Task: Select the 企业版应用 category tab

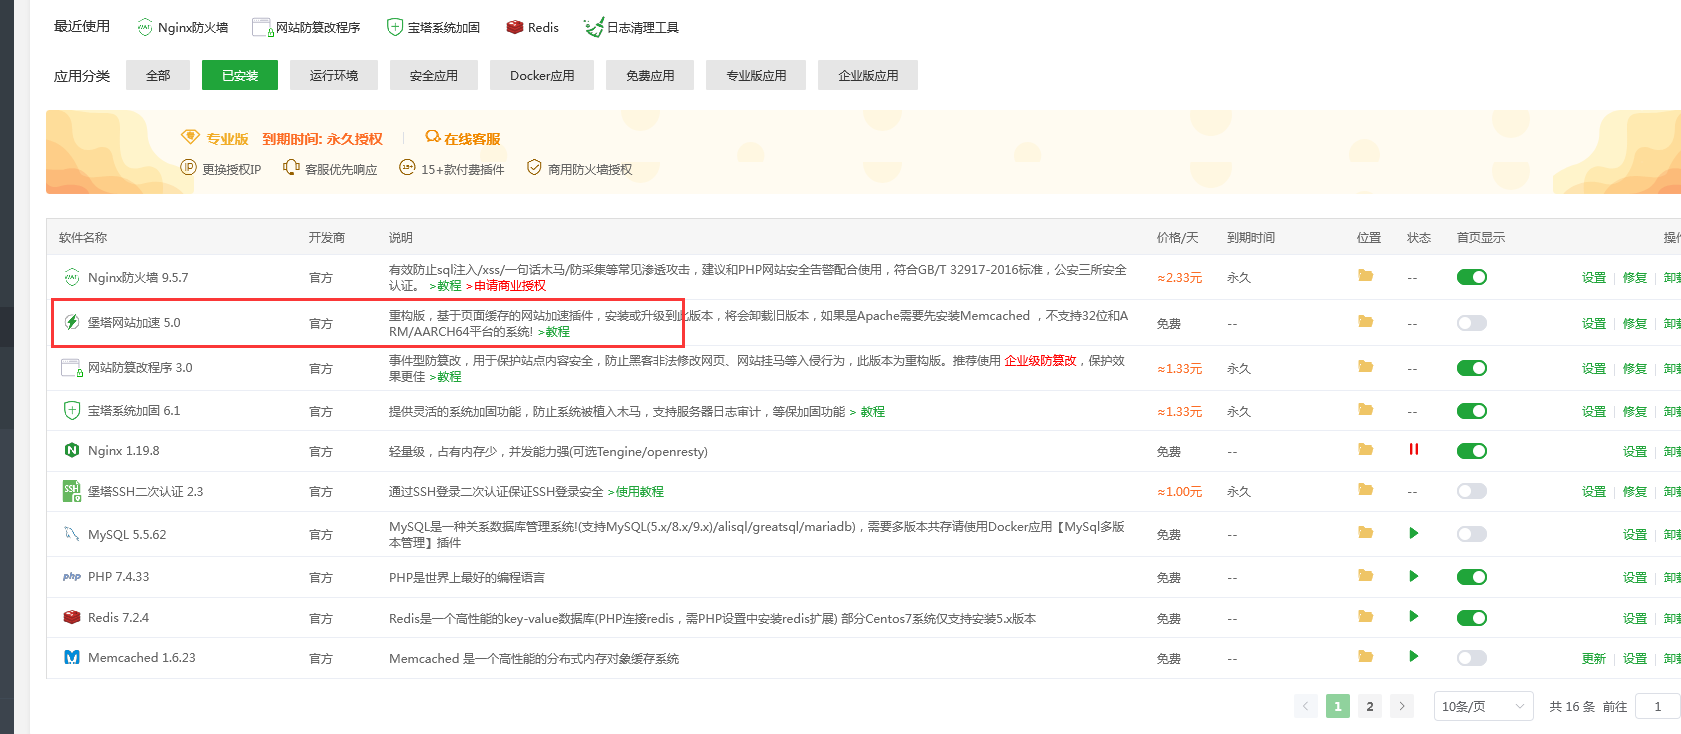Action: click(868, 75)
